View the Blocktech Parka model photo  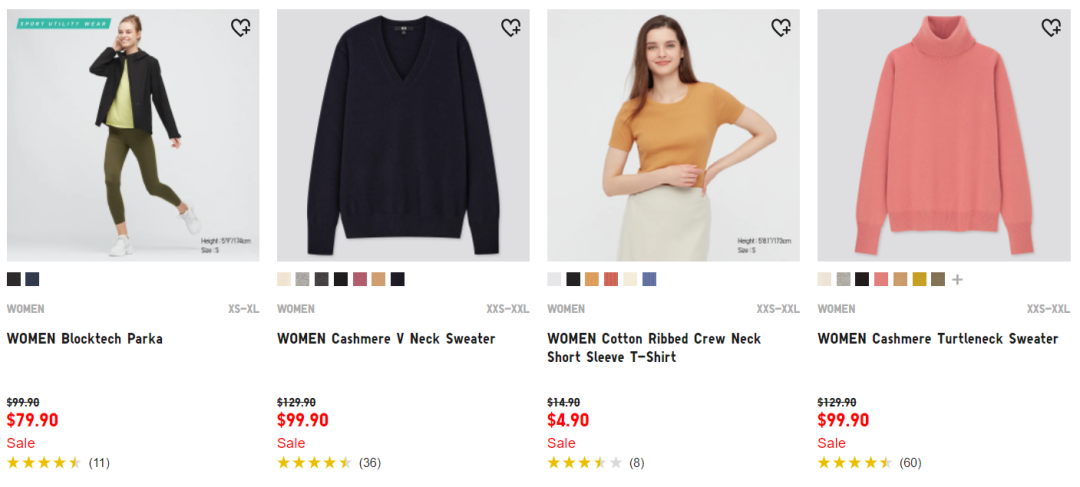pyautogui.click(x=133, y=135)
